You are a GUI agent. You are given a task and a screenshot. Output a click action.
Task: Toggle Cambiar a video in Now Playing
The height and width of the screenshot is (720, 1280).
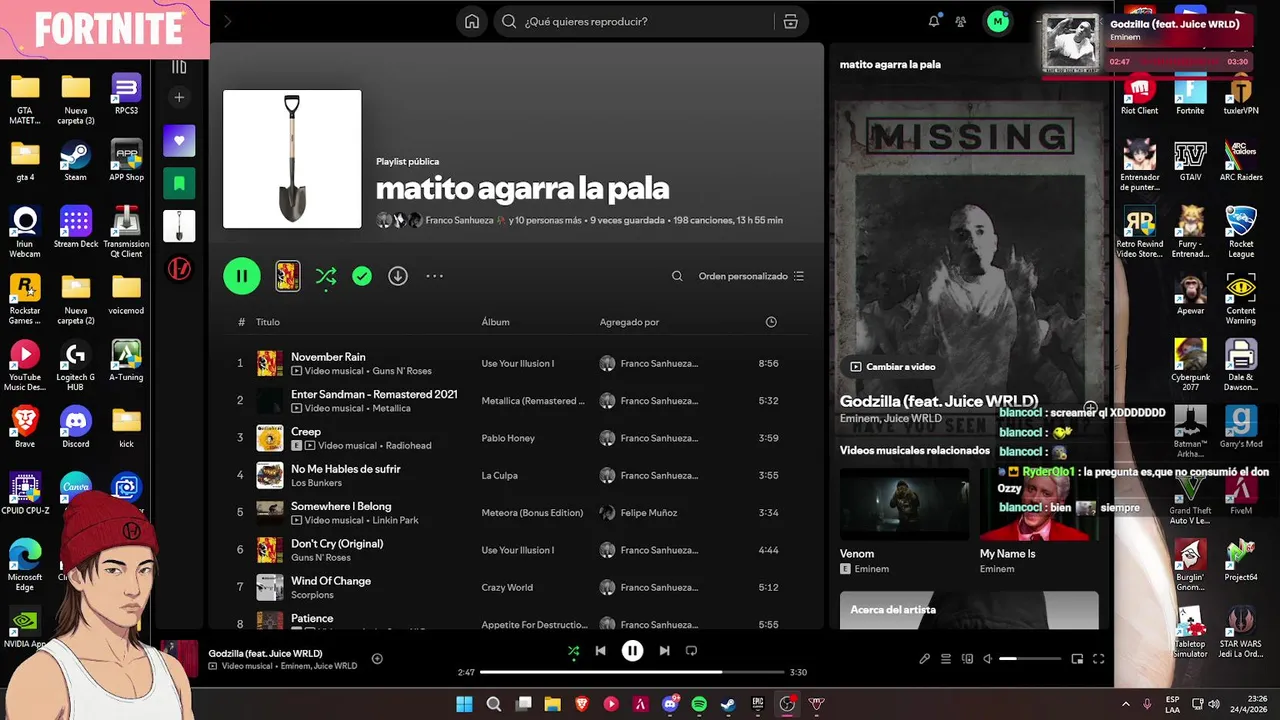[892, 367]
